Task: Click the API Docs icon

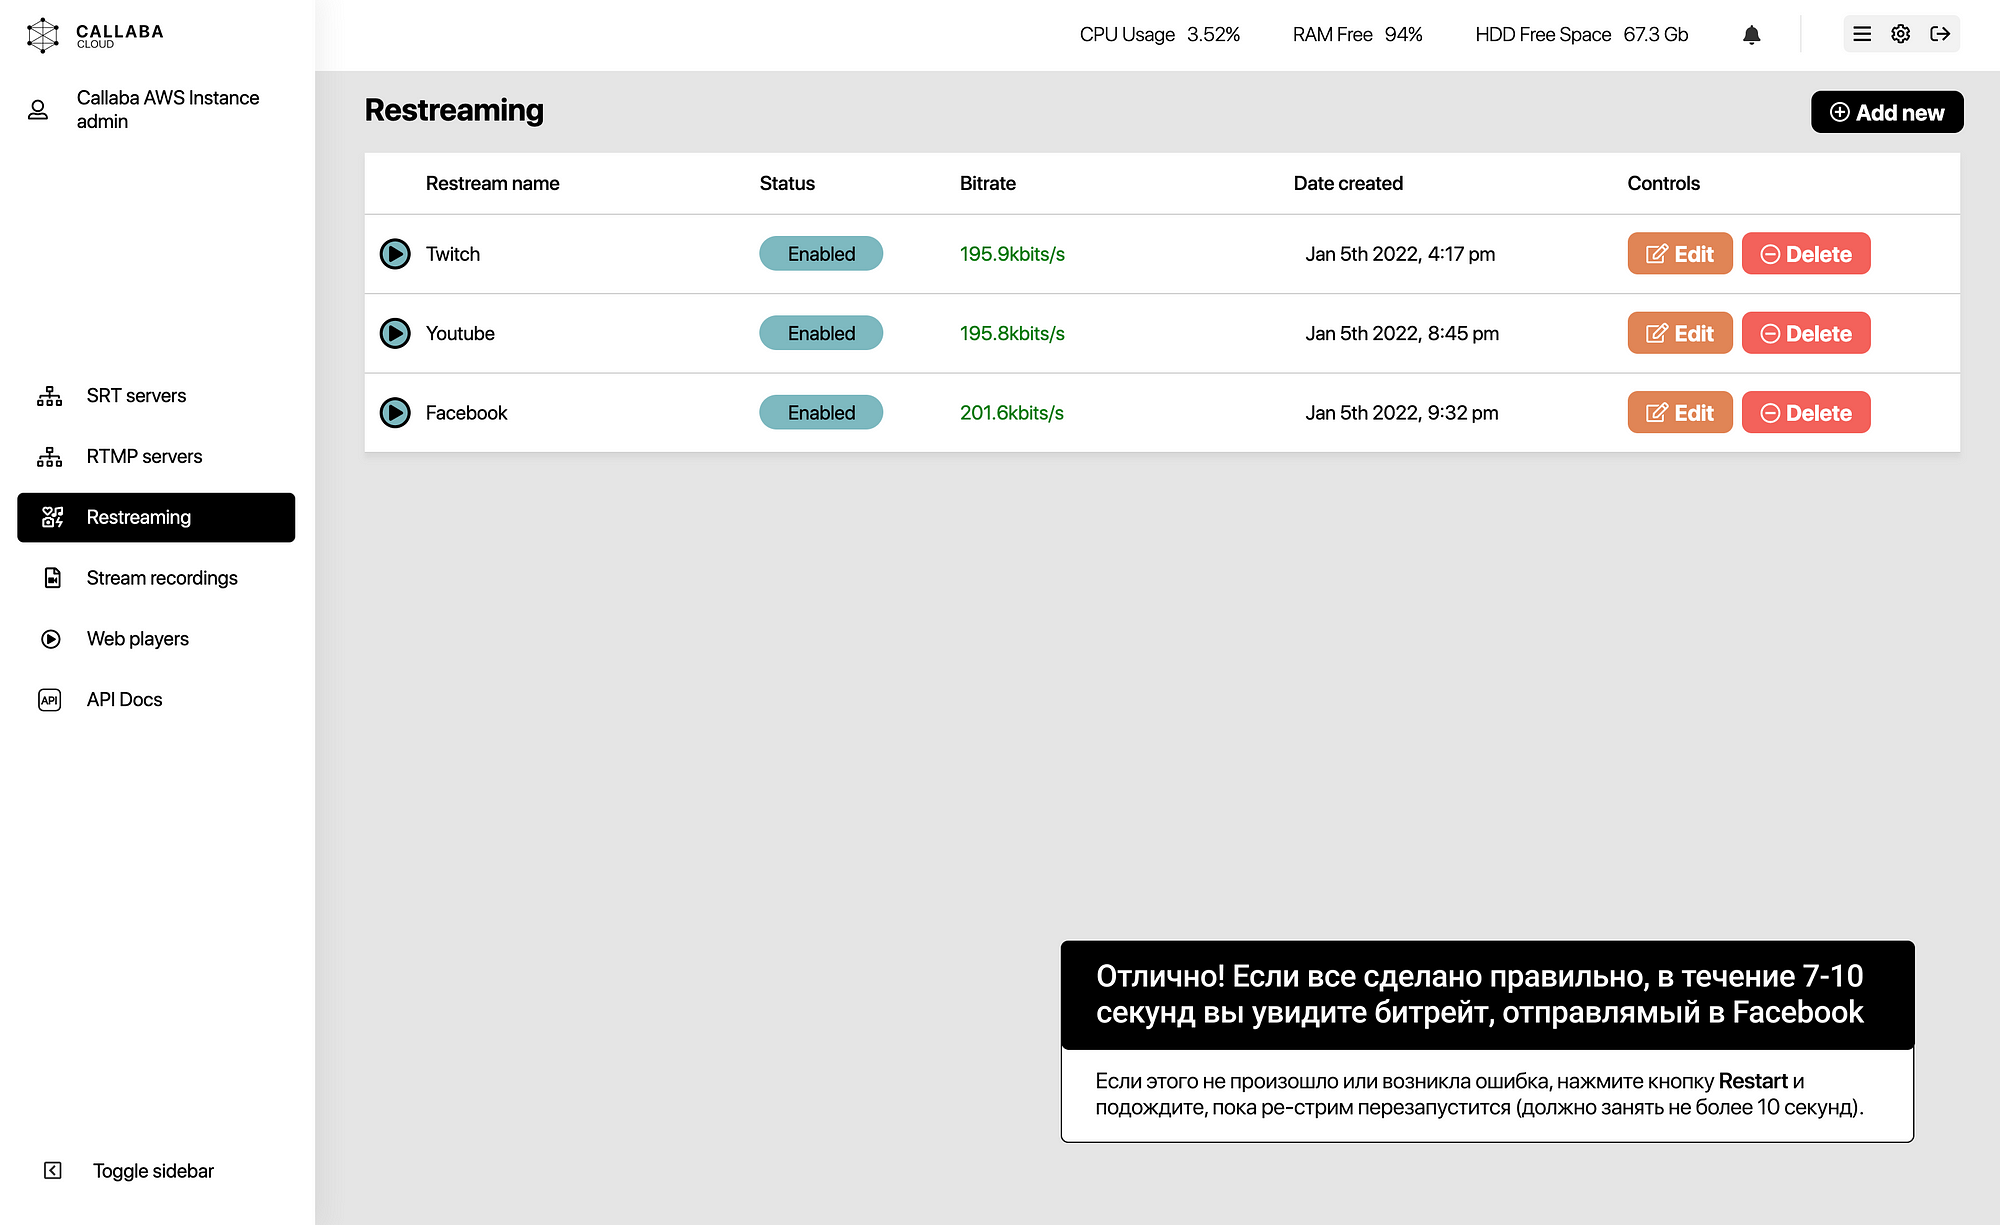Action: coord(50,700)
